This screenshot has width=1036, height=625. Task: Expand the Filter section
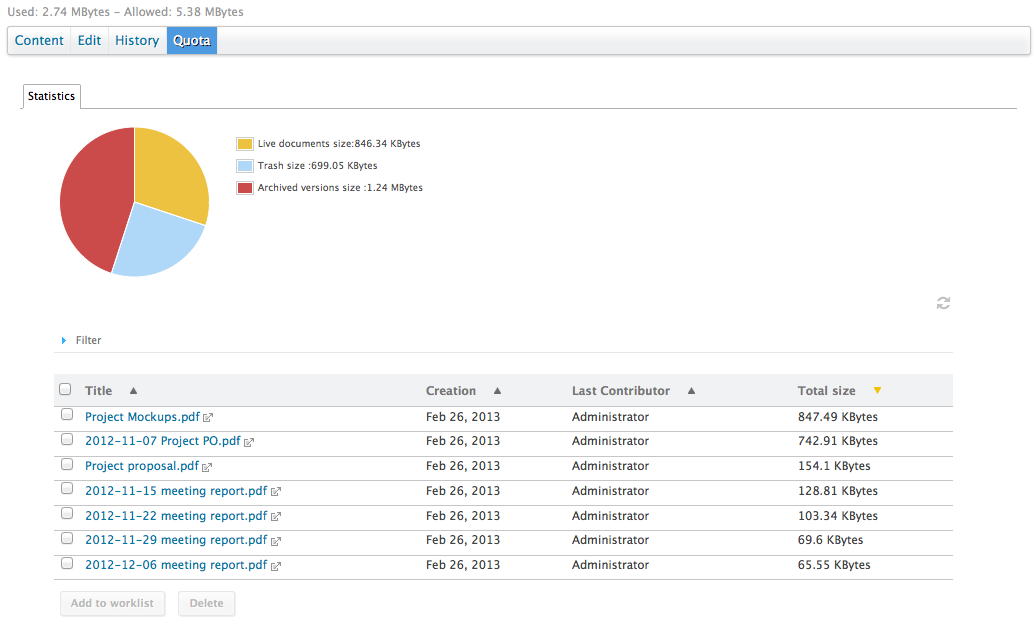[x=81, y=340]
